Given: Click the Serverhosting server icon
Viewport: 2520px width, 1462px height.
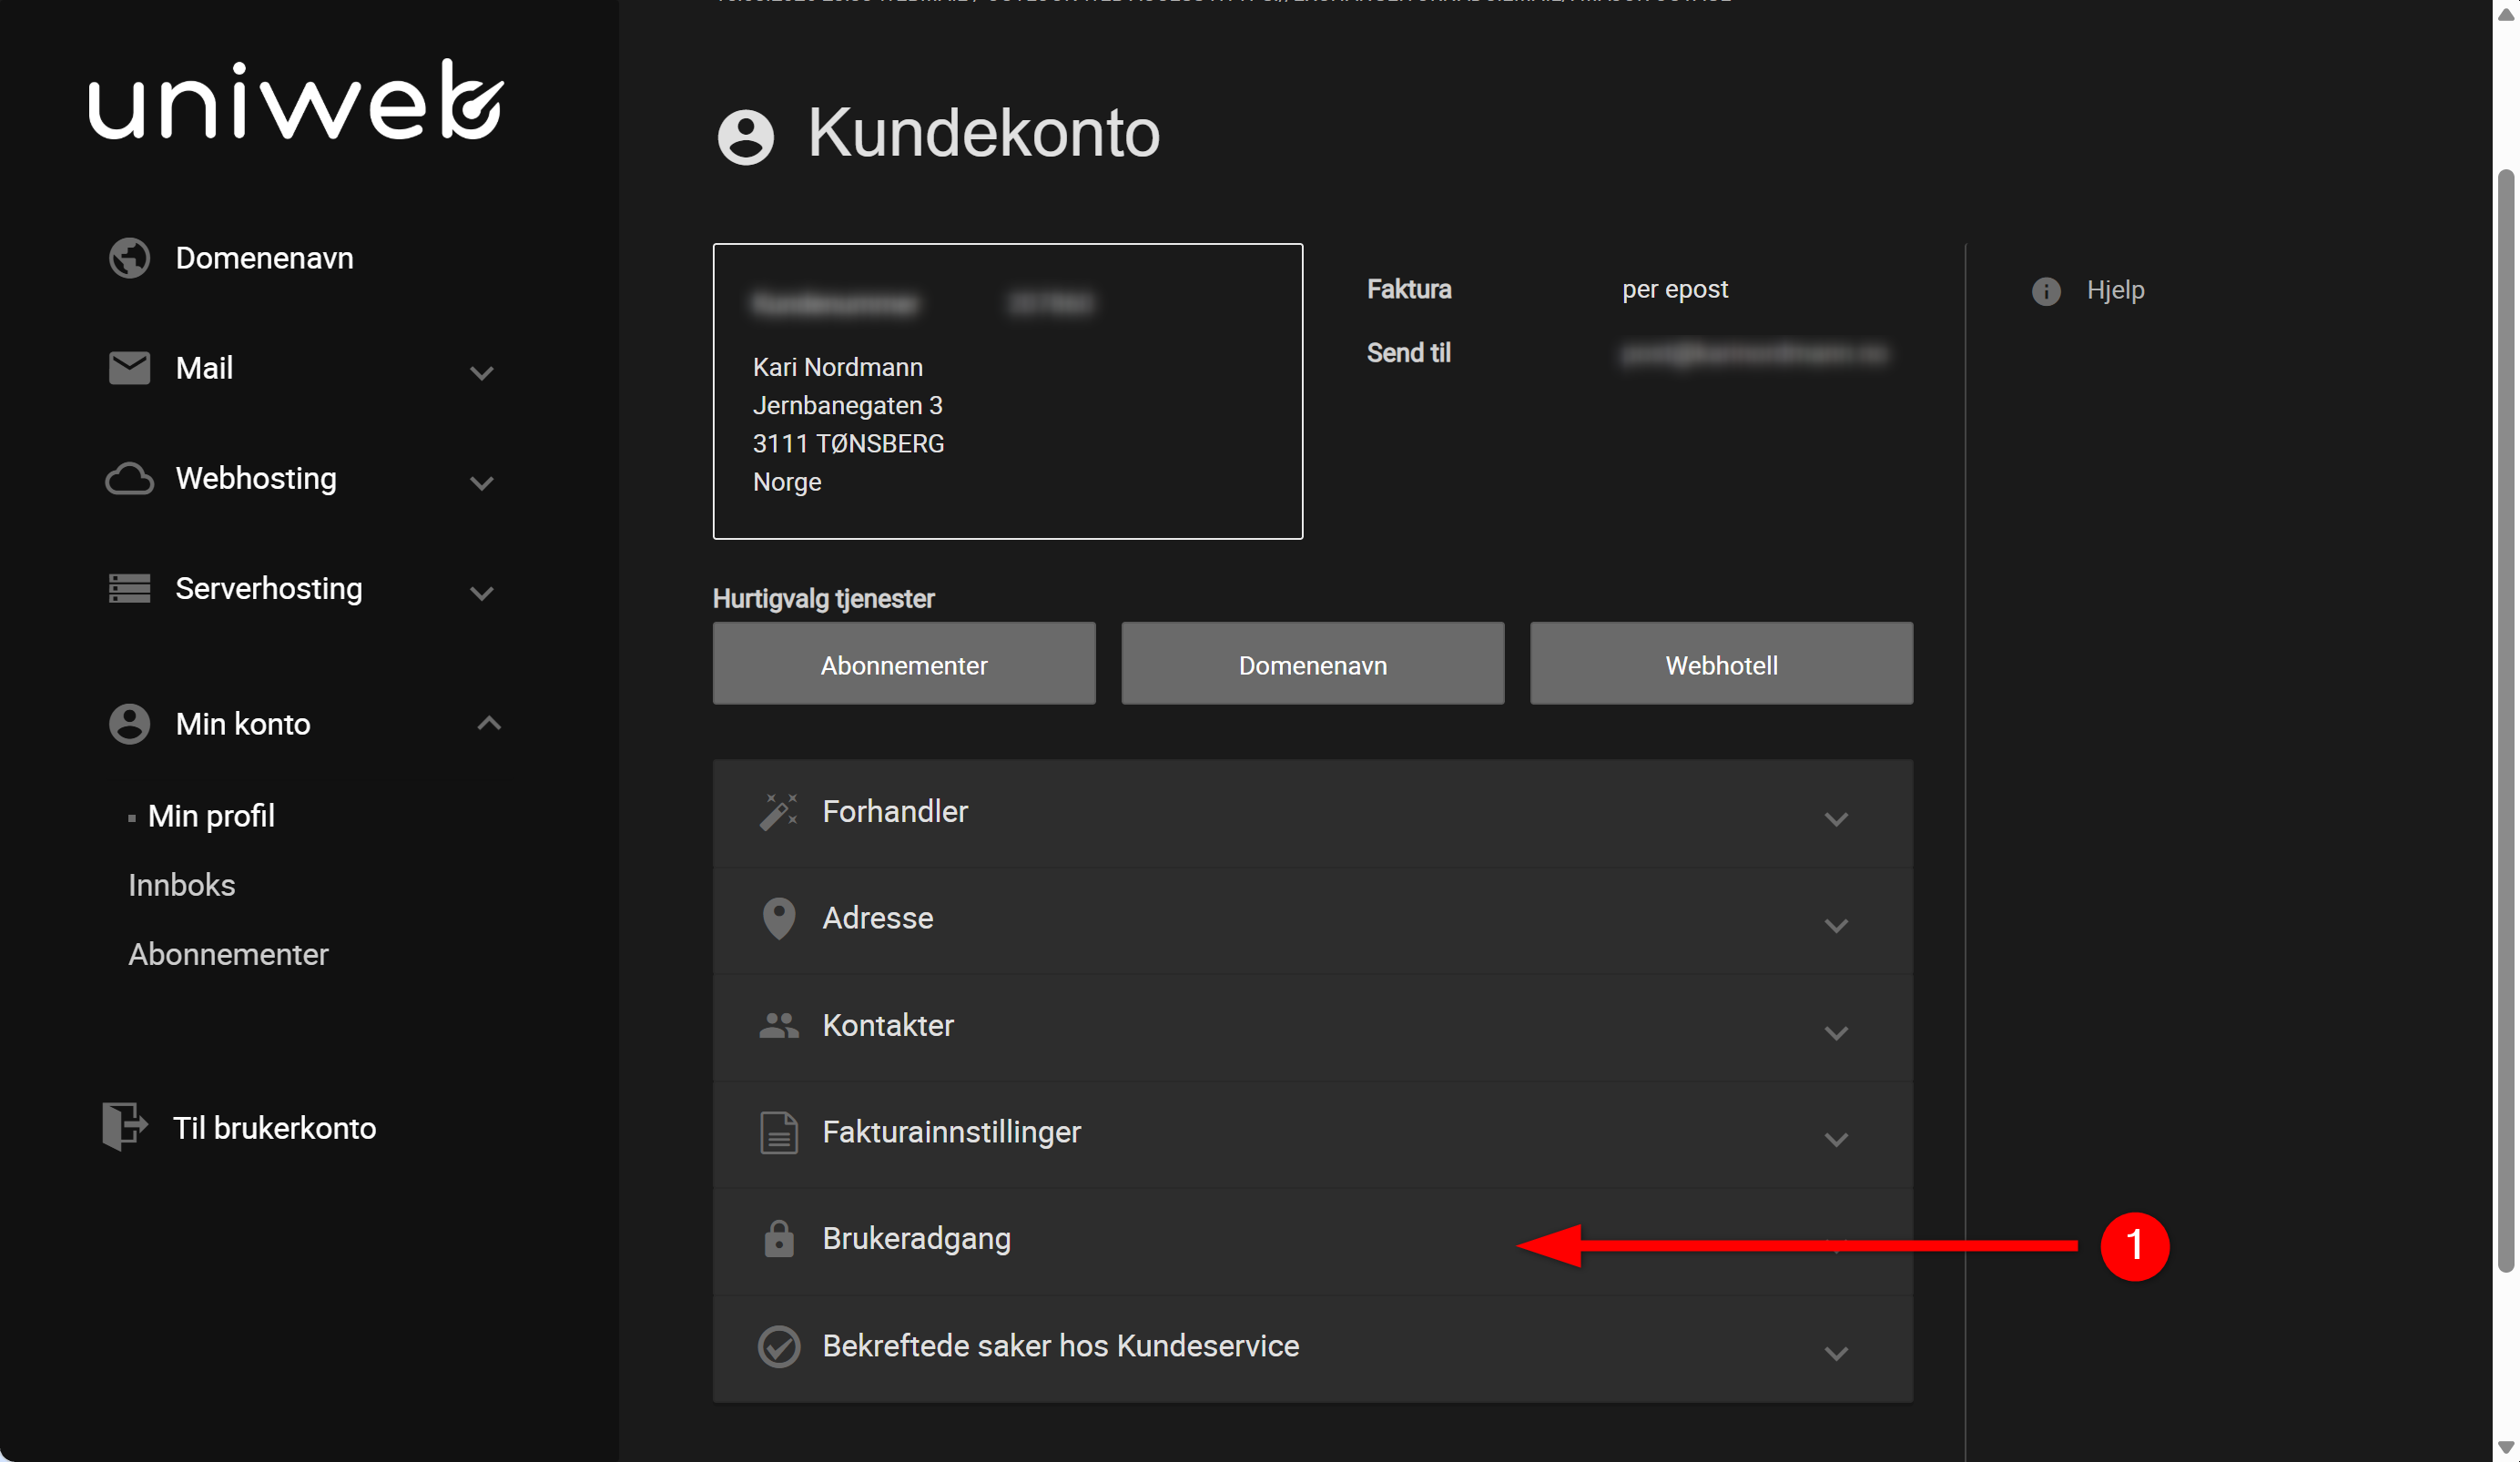Looking at the screenshot, I should [x=129, y=588].
